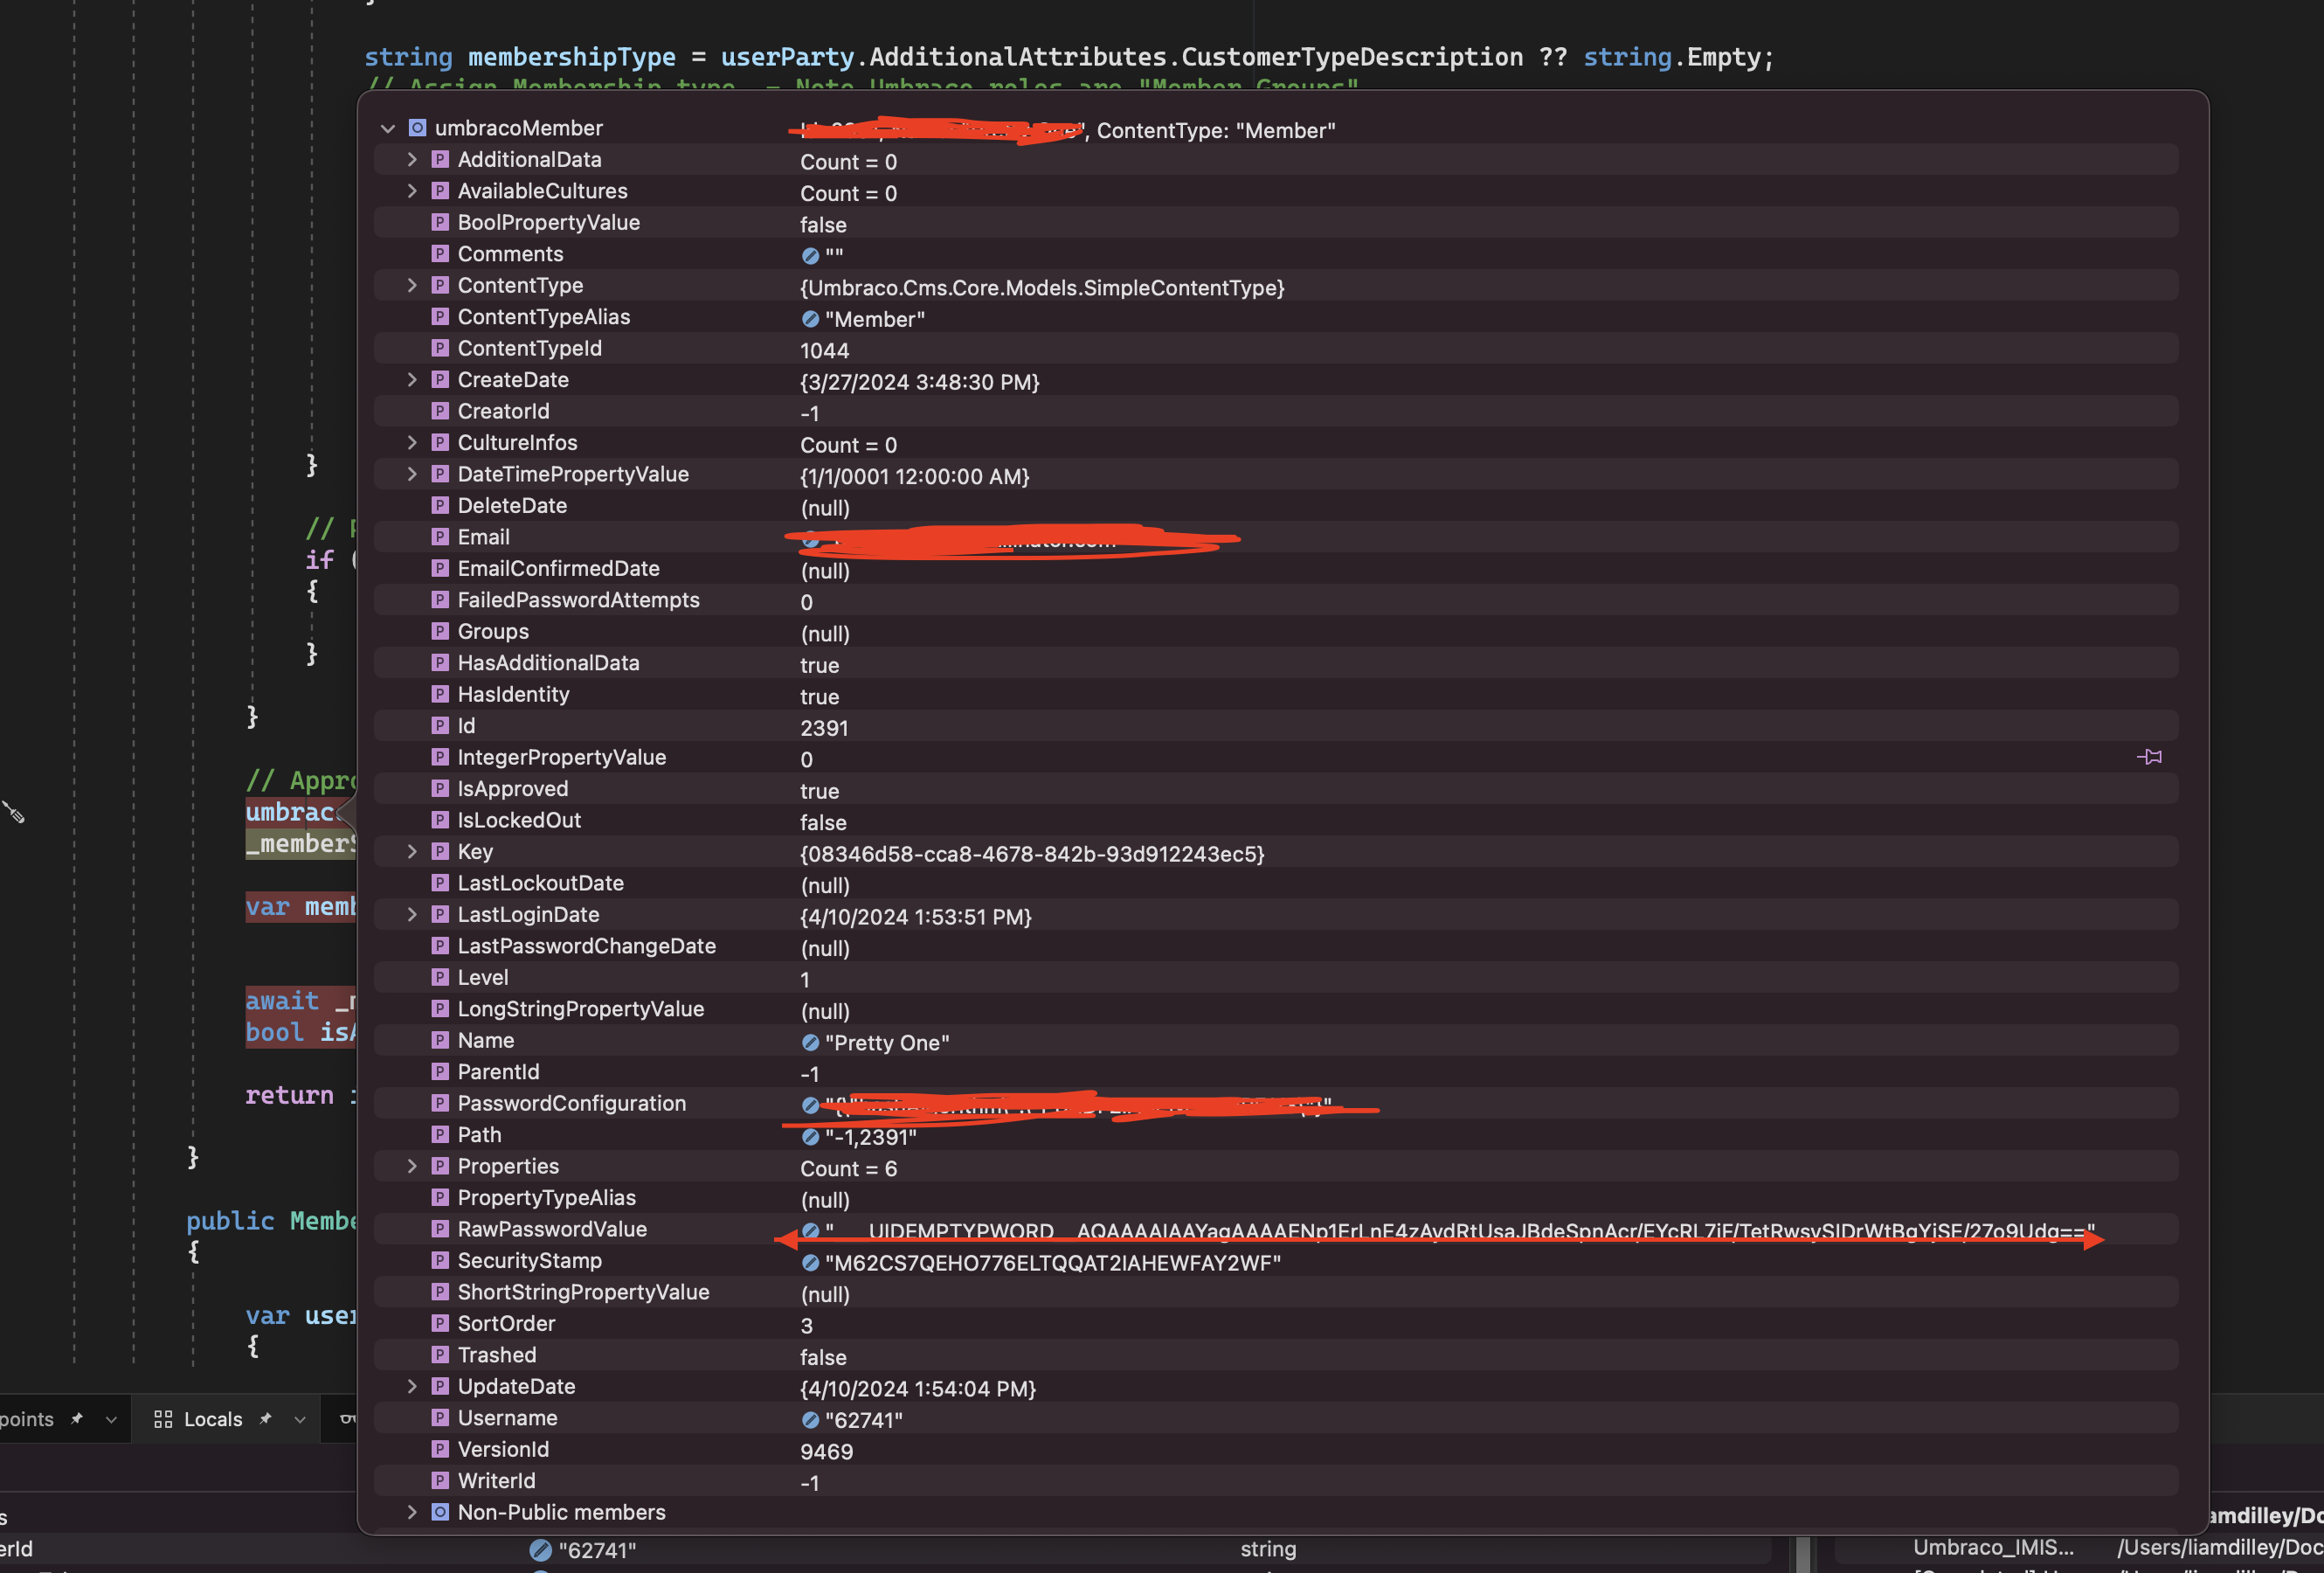The height and width of the screenshot is (1573, 2324).
Task: Expand Non-Public members node
Action: click(x=412, y=1512)
